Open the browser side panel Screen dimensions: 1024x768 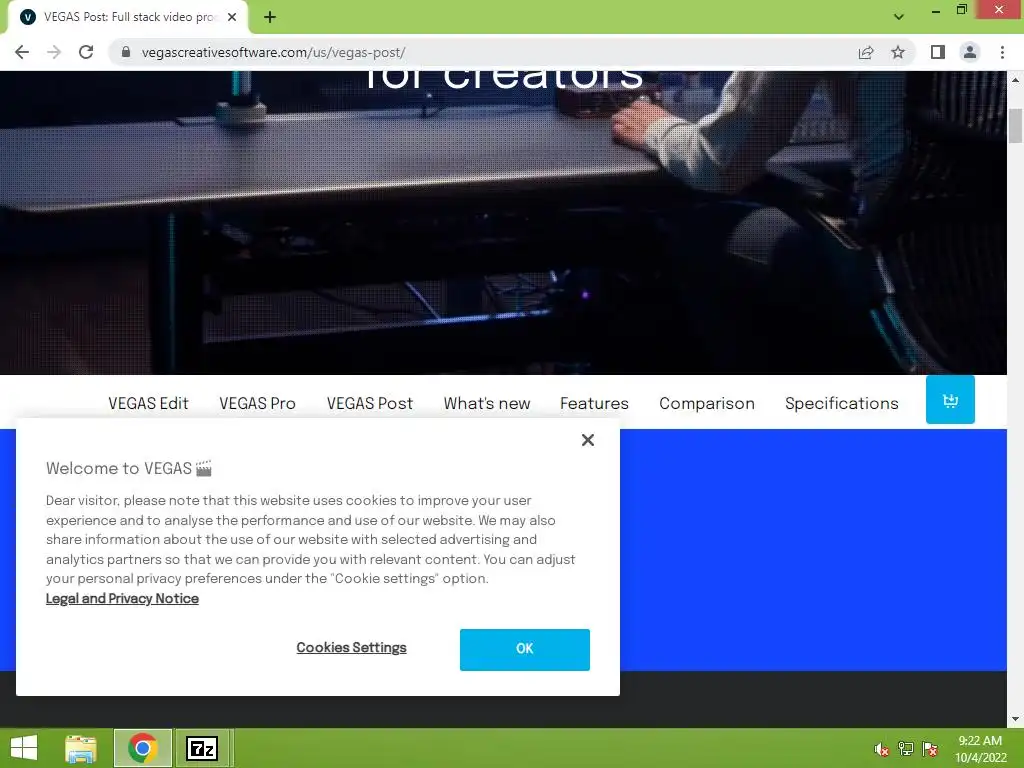click(938, 52)
